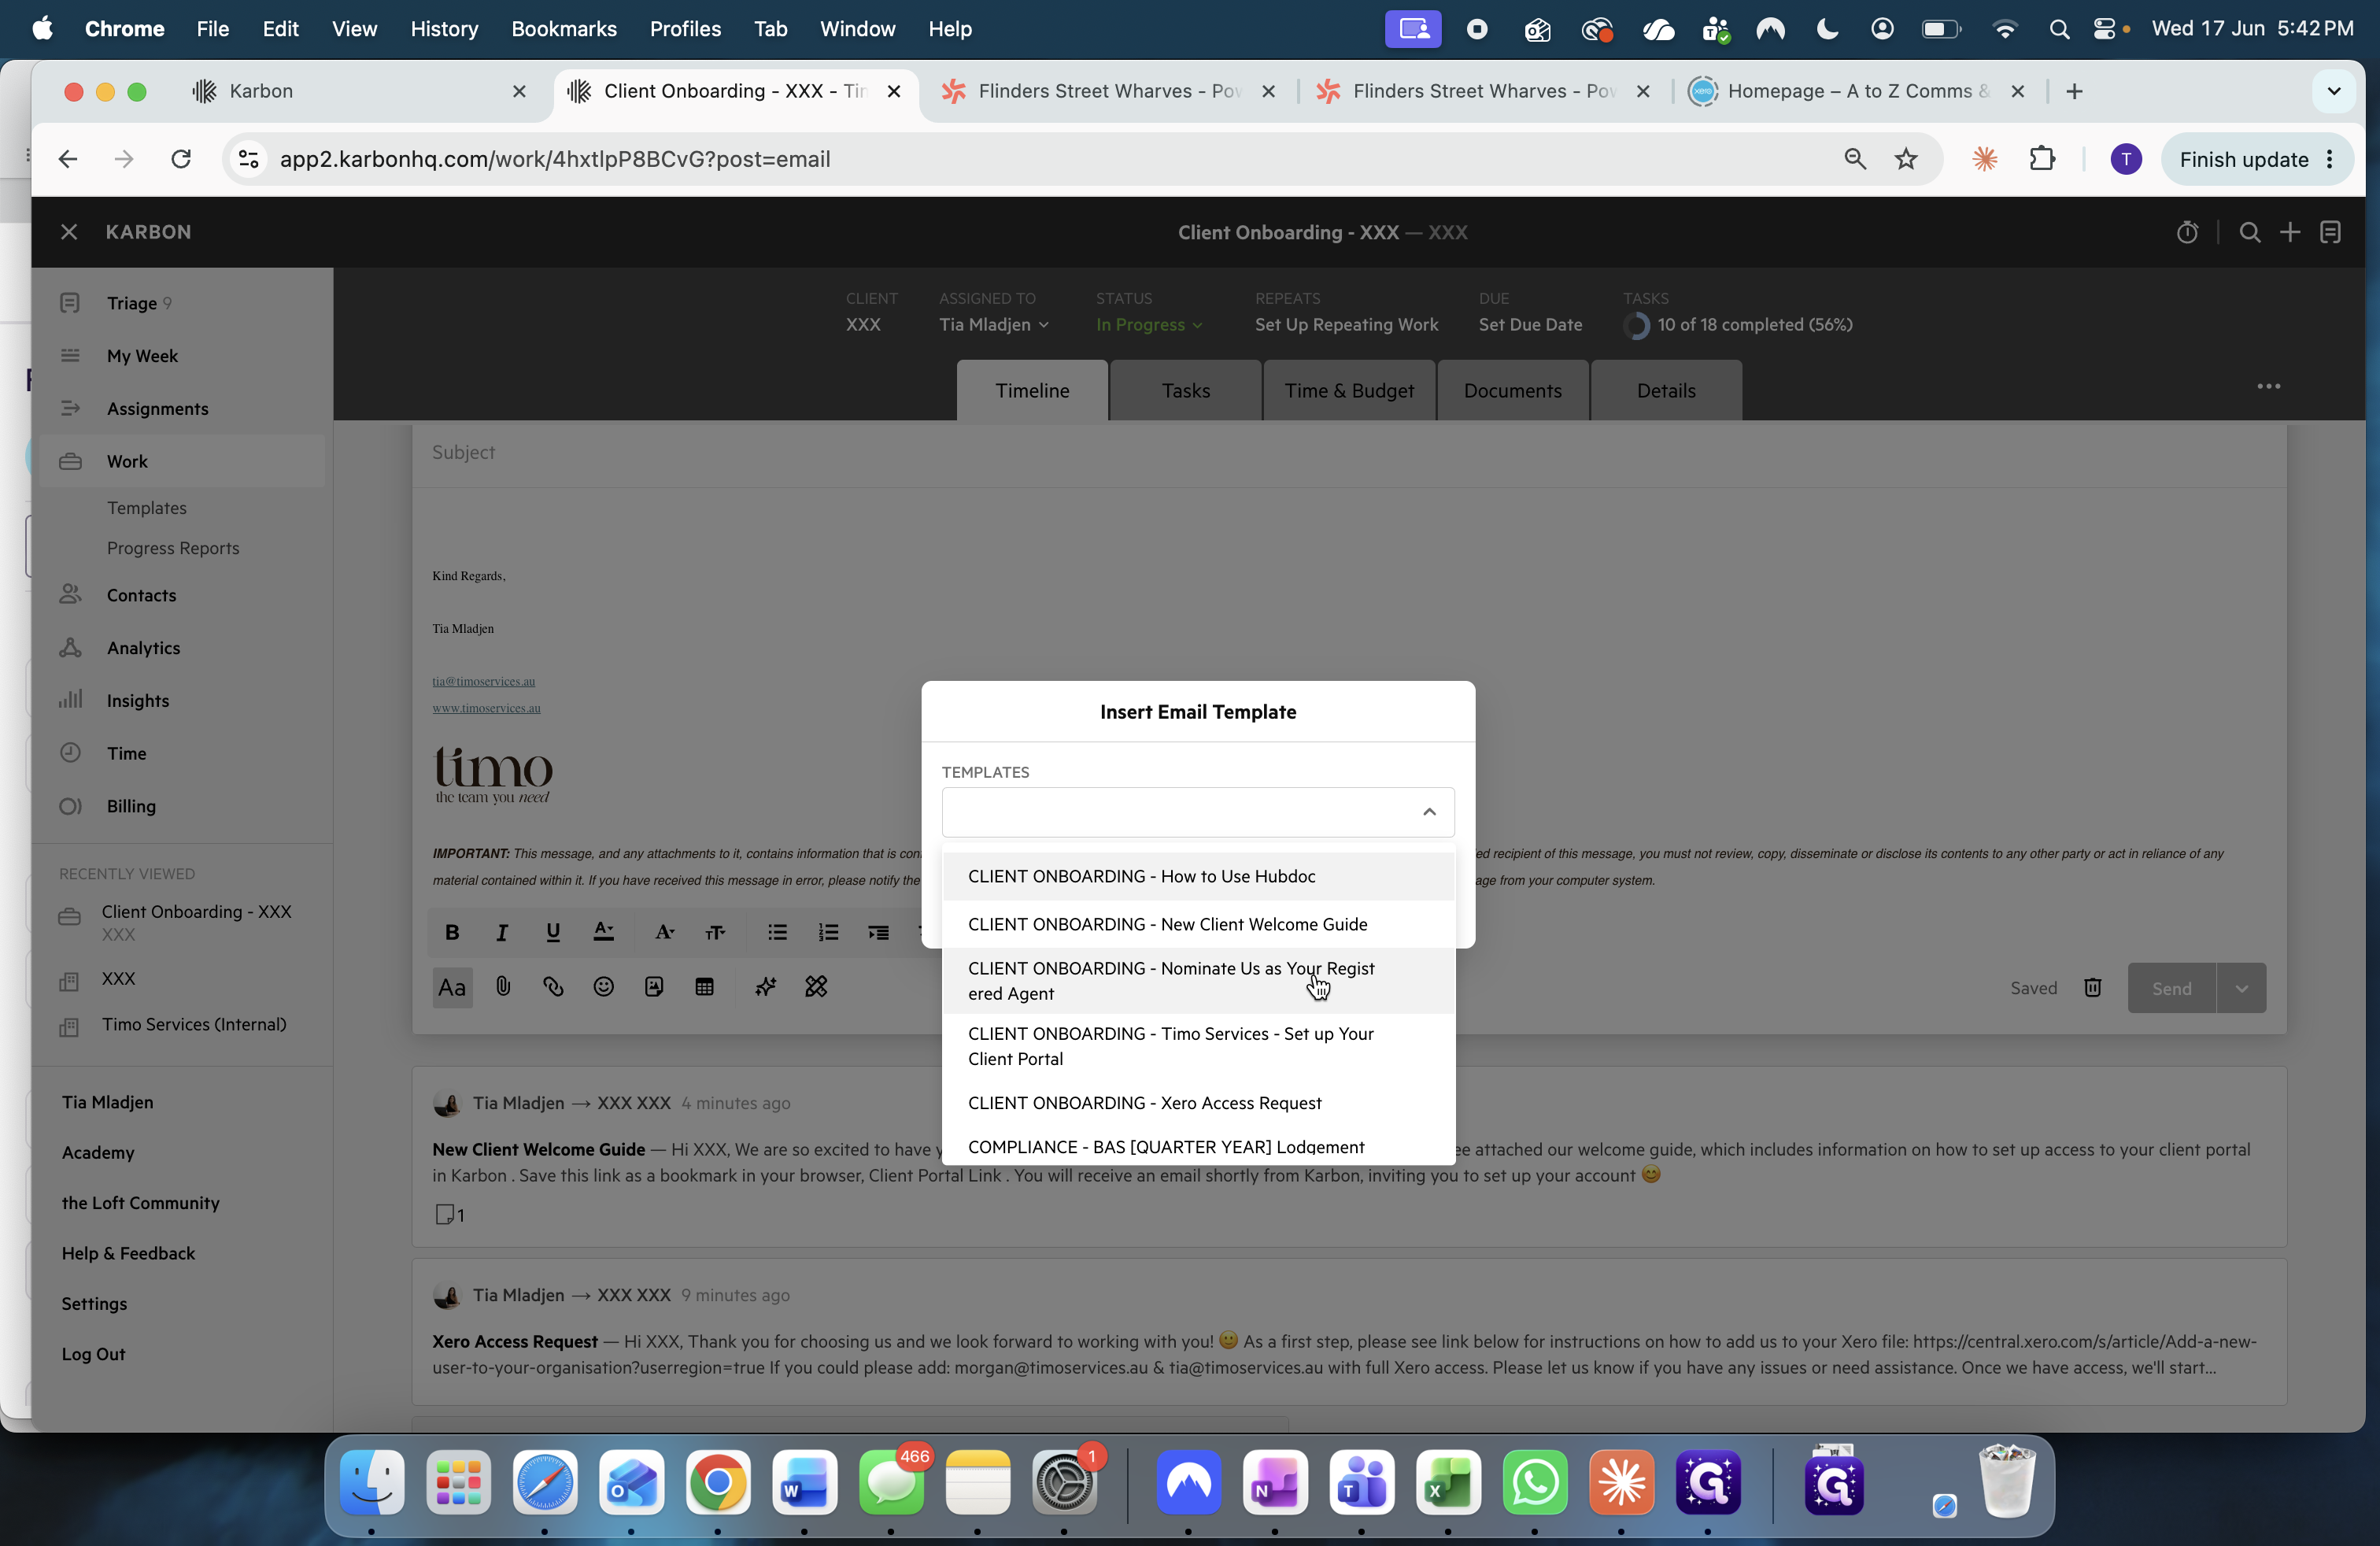This screenshot has width=2380, height=1546.
Task: Bookmark this page with the star icon
Action: tap(1907, 159)
